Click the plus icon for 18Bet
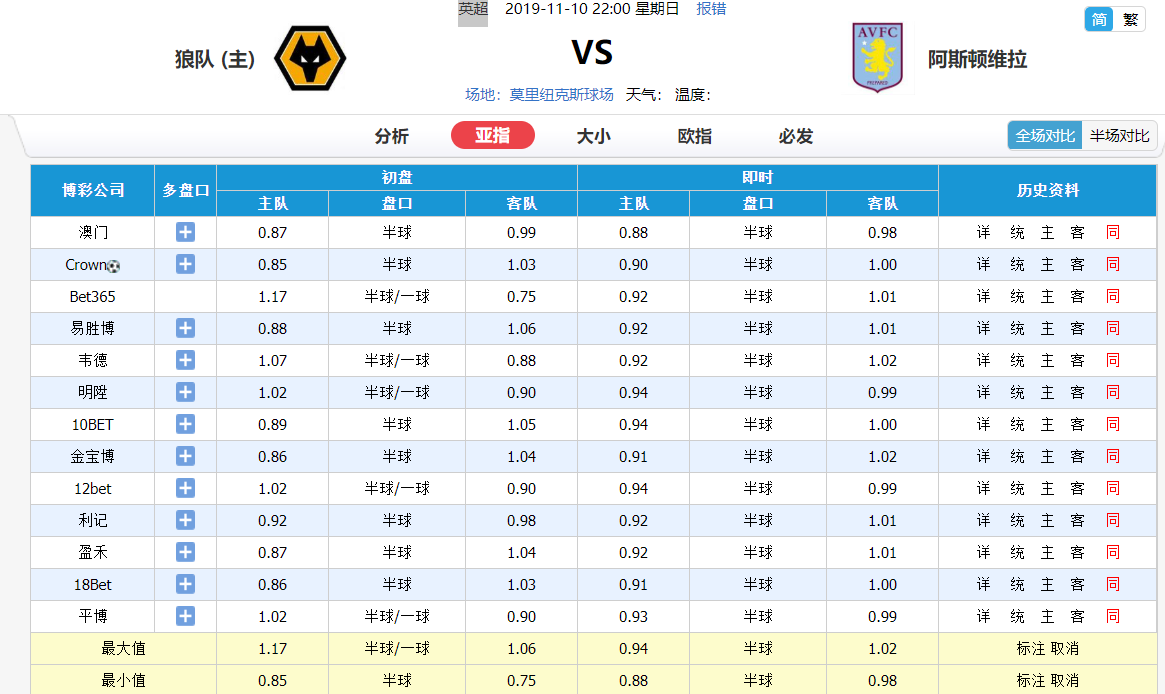1165x694 pixels. [185, 584]
